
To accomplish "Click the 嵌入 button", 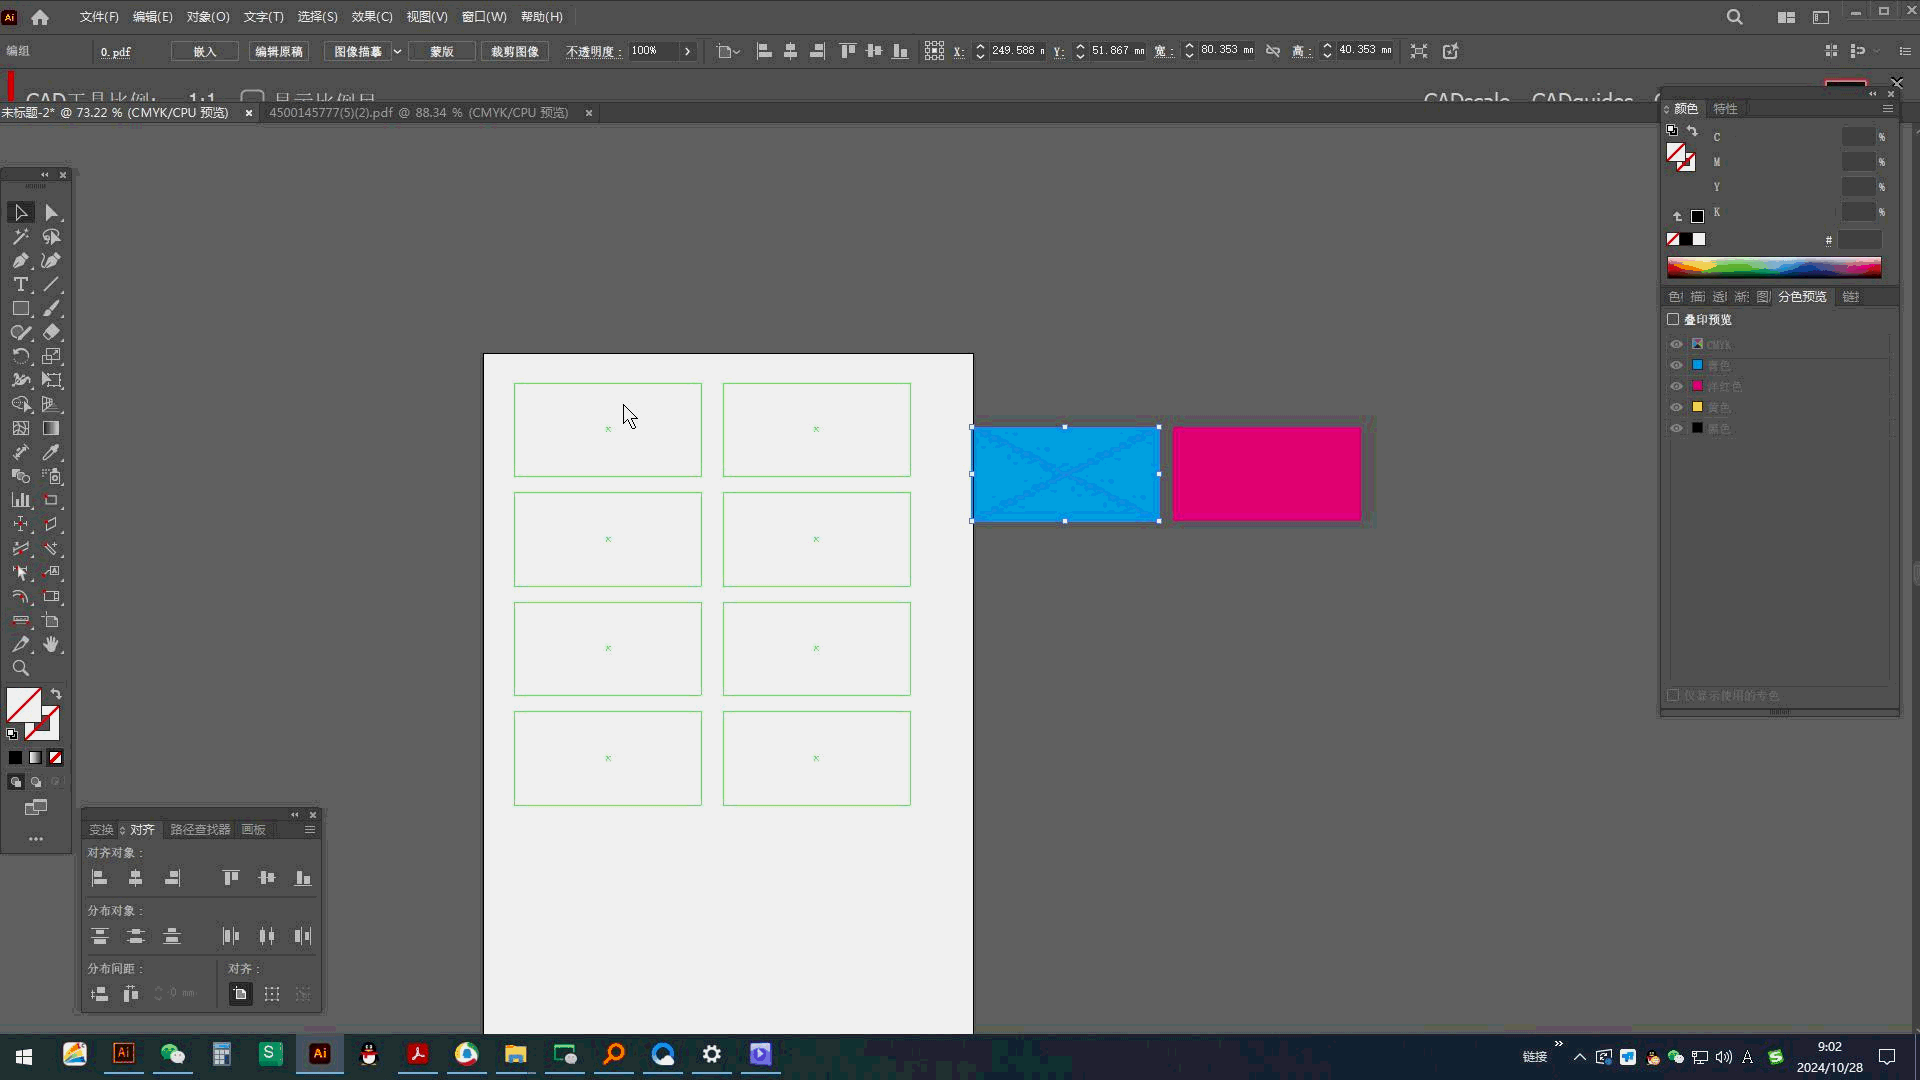I will pos(205,51).
